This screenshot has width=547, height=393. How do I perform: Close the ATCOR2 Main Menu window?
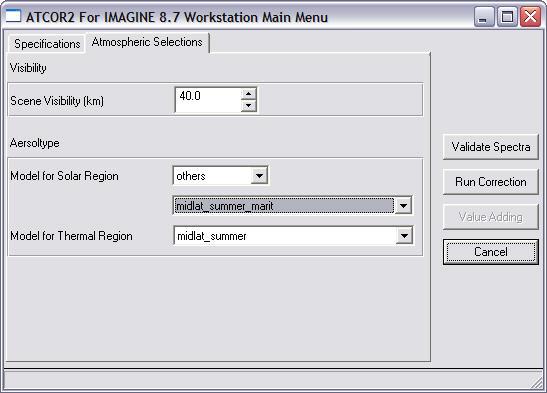pyautogui.click(x=531, y=16)
